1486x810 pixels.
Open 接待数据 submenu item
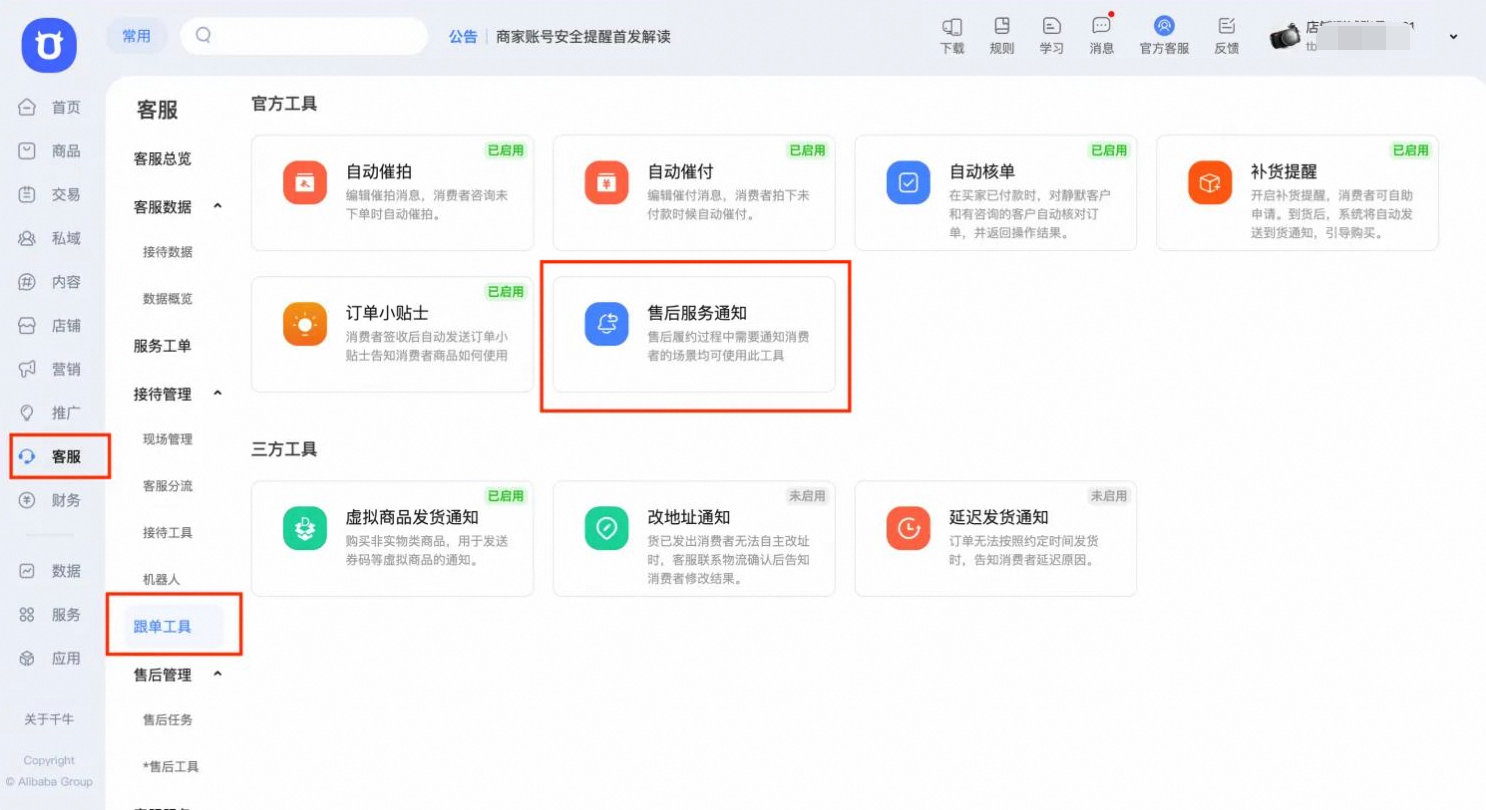pos(167,252)
